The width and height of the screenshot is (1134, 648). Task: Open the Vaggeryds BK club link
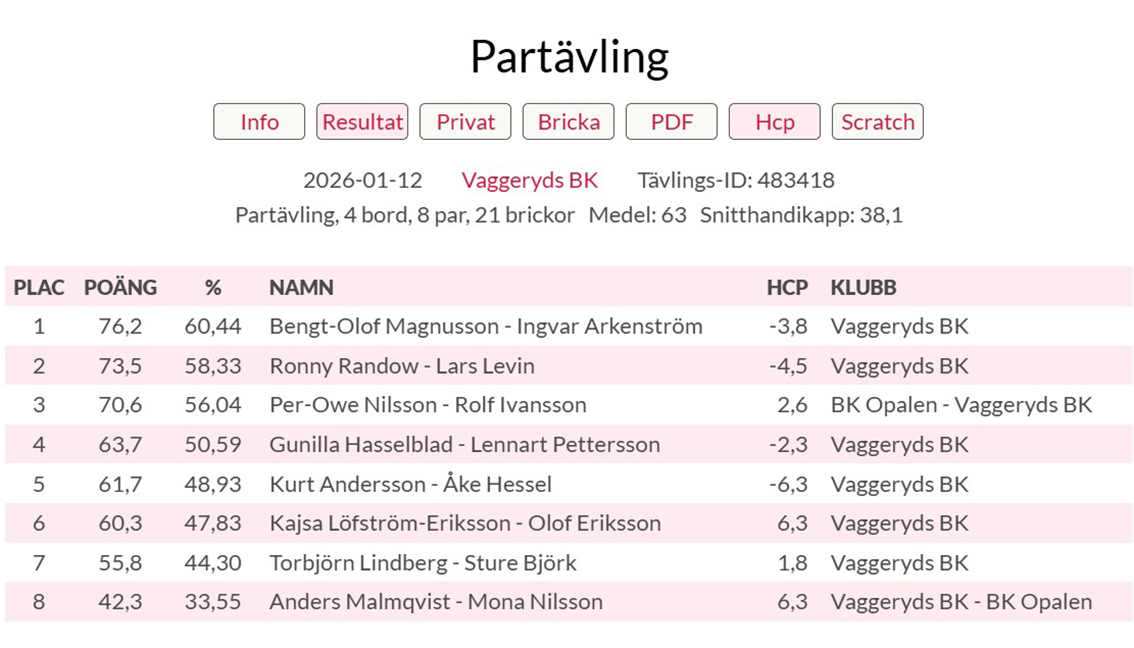pos(529,180)
